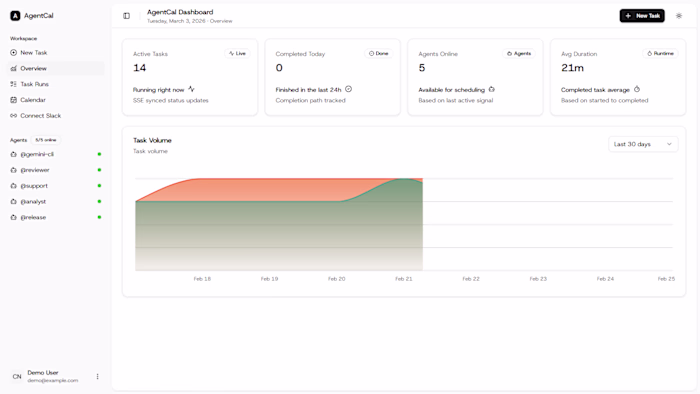Image resolution: width=700 pixels, height=394 pixels.
Task: Click the clock icon beside Finished in last 24h
Action: pyautogui.click(x=349, y=89)
